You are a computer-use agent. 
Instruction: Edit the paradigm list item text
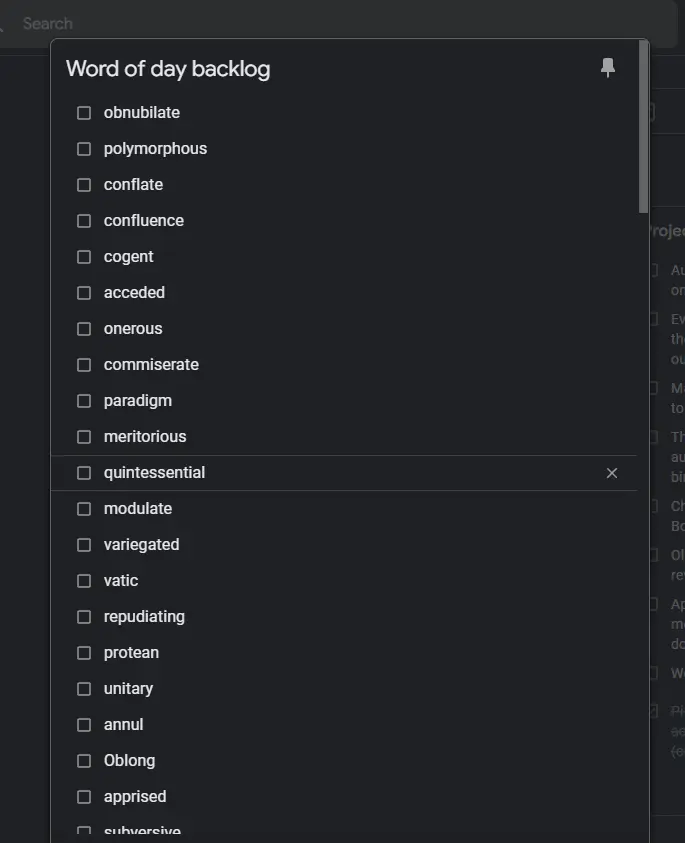(x=138, y=401)
